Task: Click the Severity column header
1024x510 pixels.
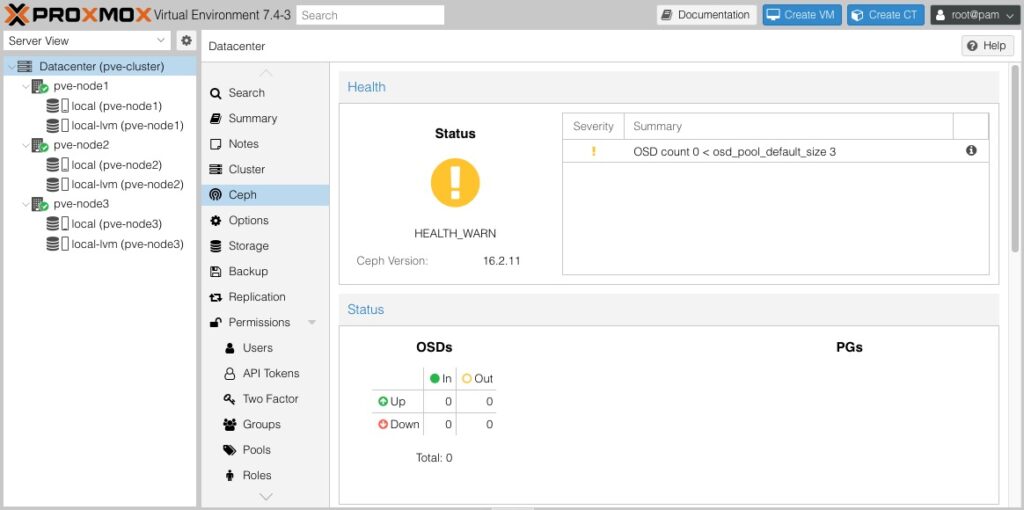Action: point(593,126)
